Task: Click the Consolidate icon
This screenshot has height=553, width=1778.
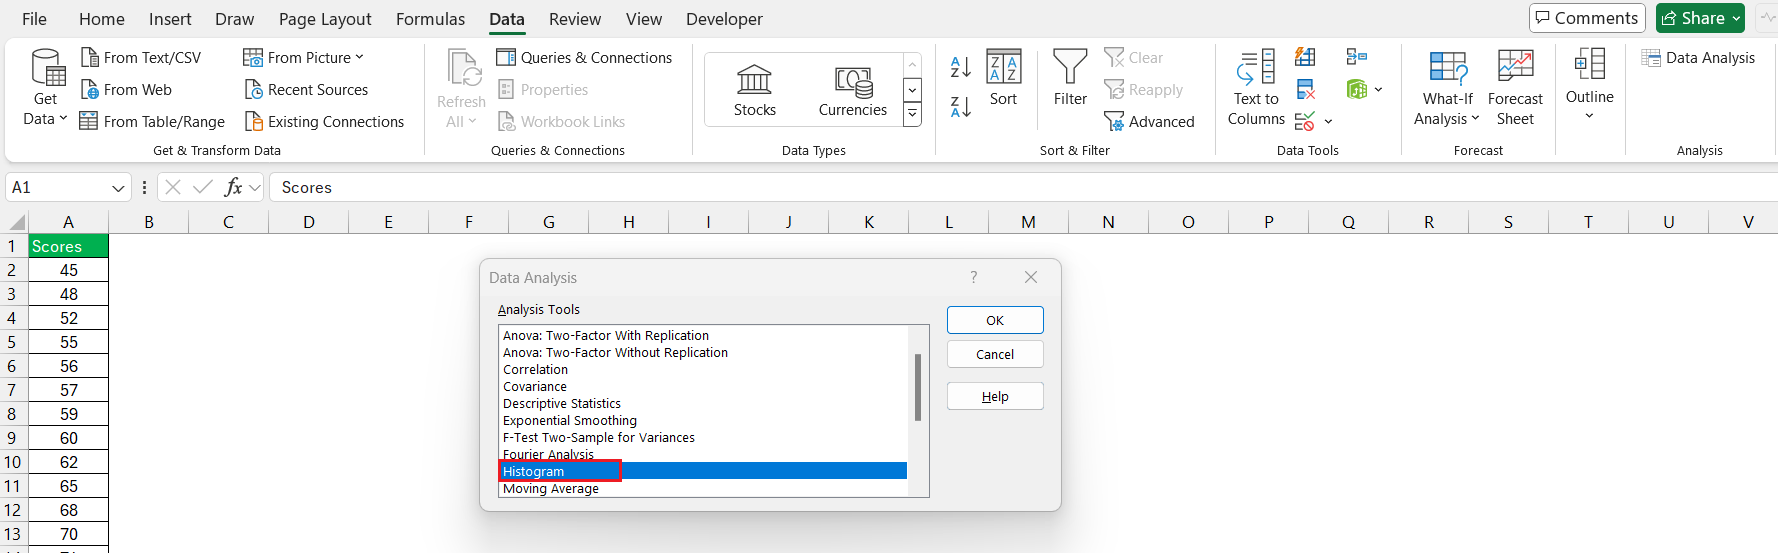Action: point(1356,57)
